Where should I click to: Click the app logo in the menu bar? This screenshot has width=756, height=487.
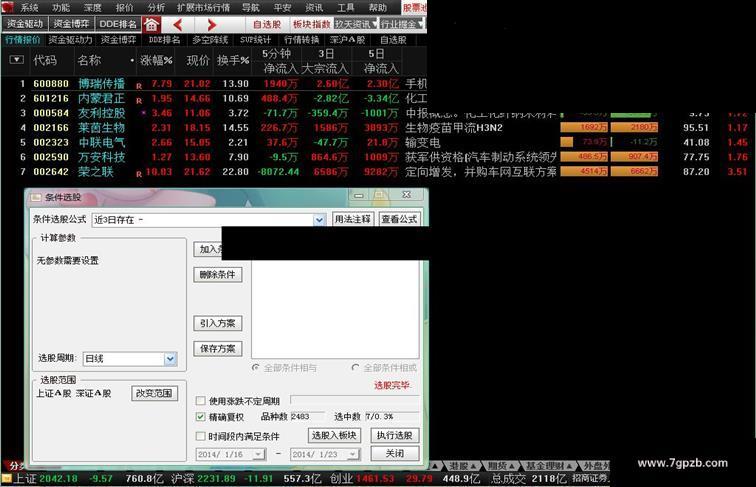tap(7, 7)
